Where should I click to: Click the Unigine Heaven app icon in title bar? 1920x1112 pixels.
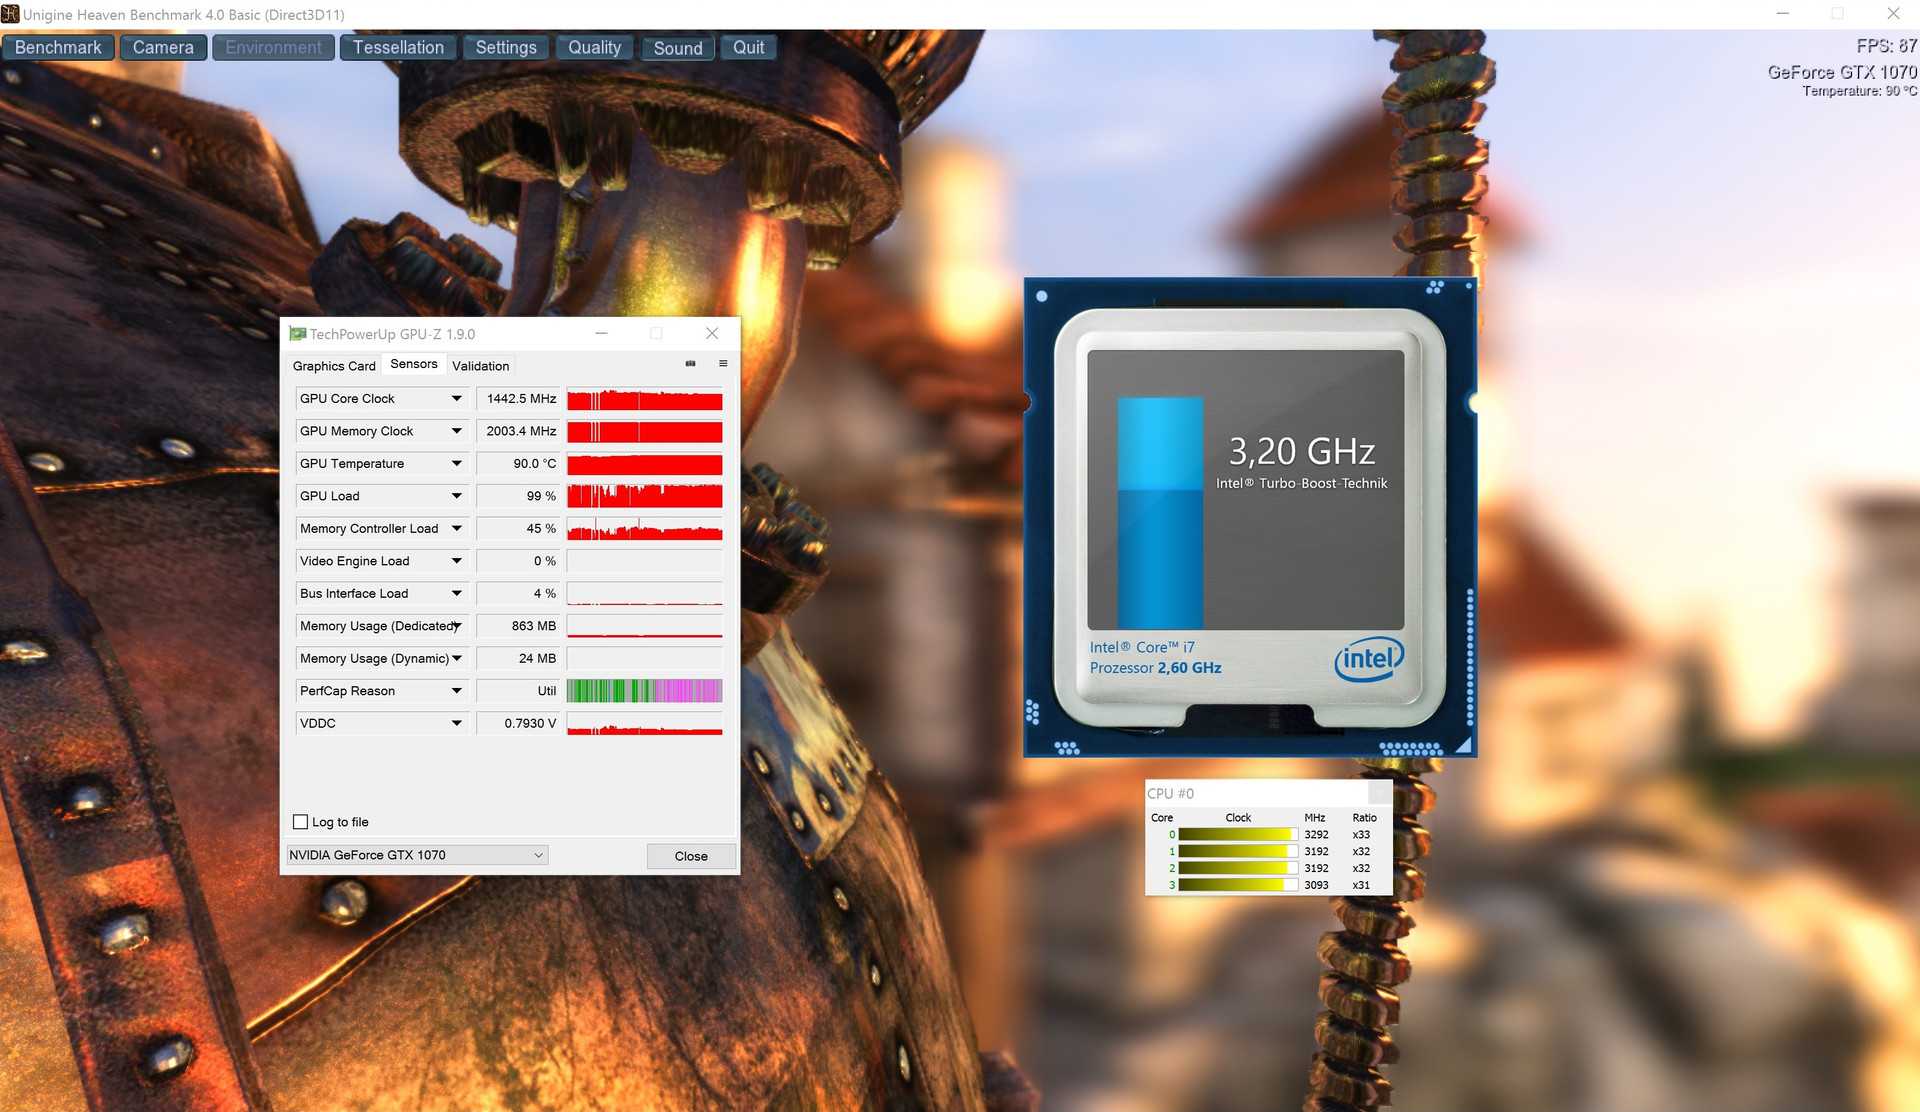10,14
